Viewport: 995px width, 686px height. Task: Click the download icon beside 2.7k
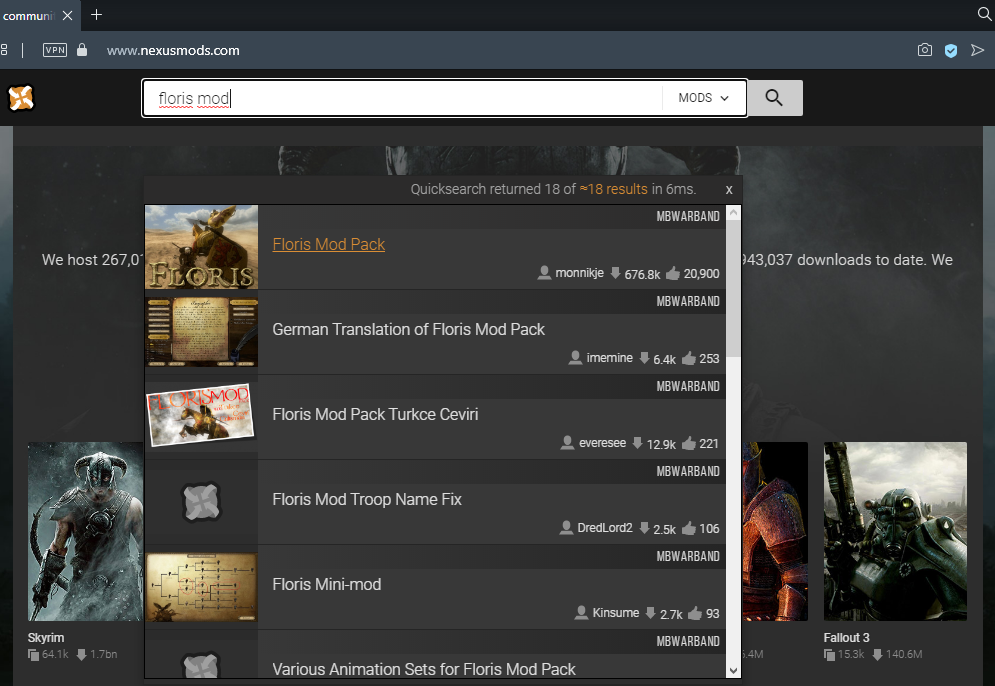(650, 613)
